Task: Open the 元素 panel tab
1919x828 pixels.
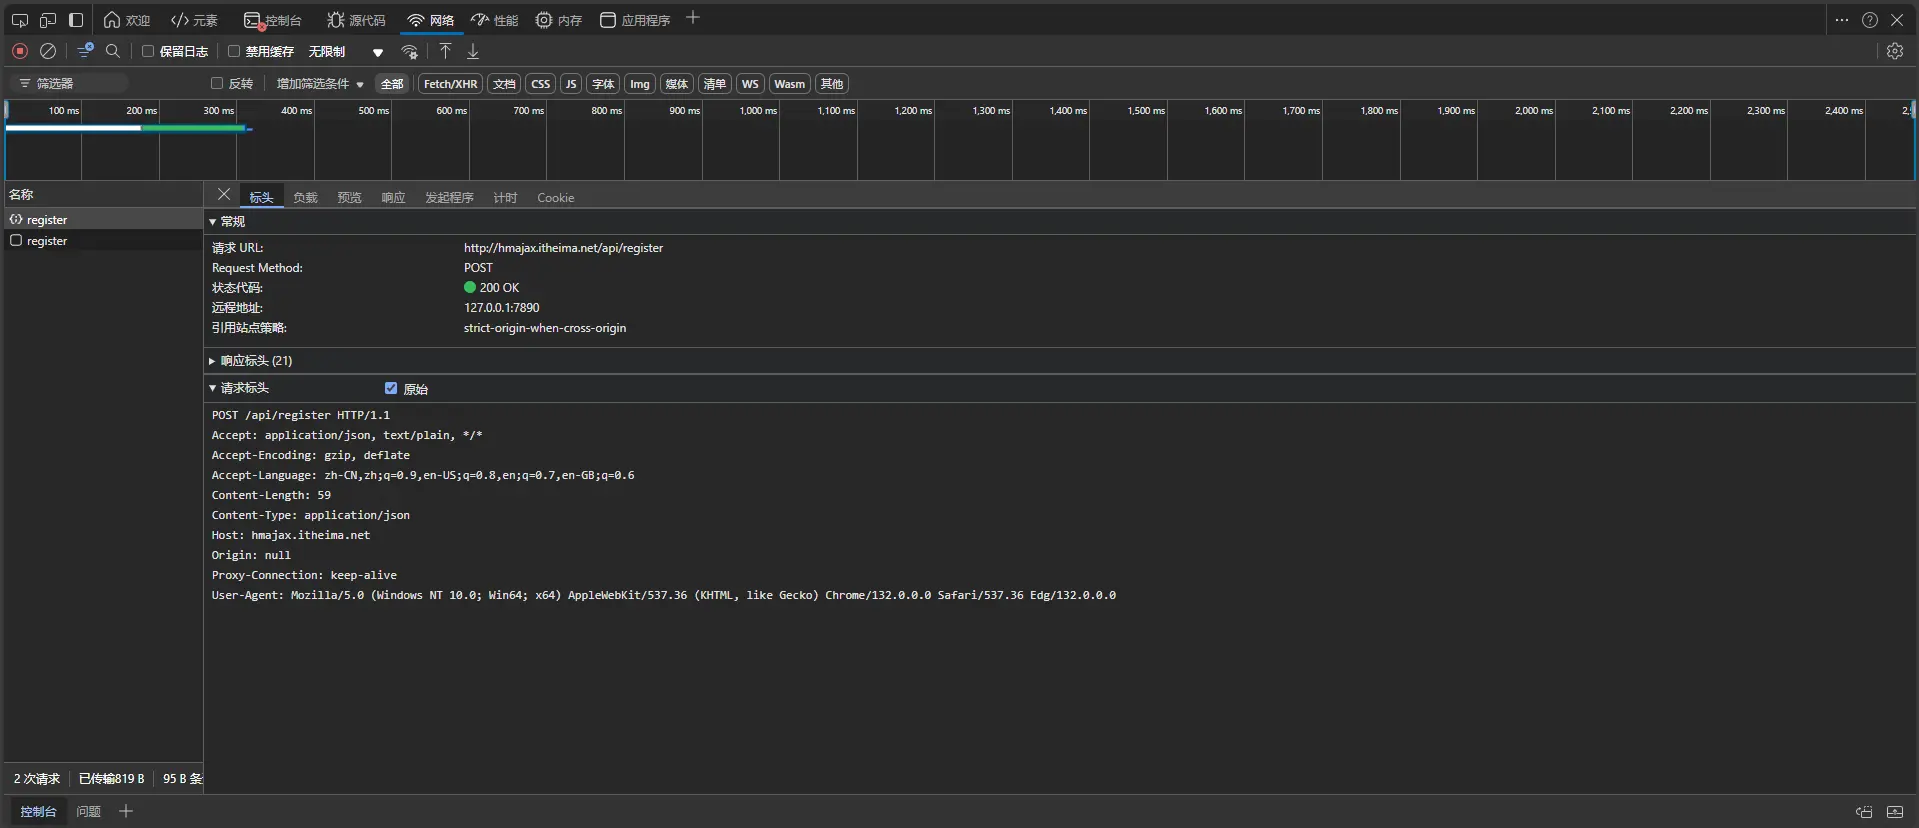Action: pyautogui.click(x=194, y=20)
